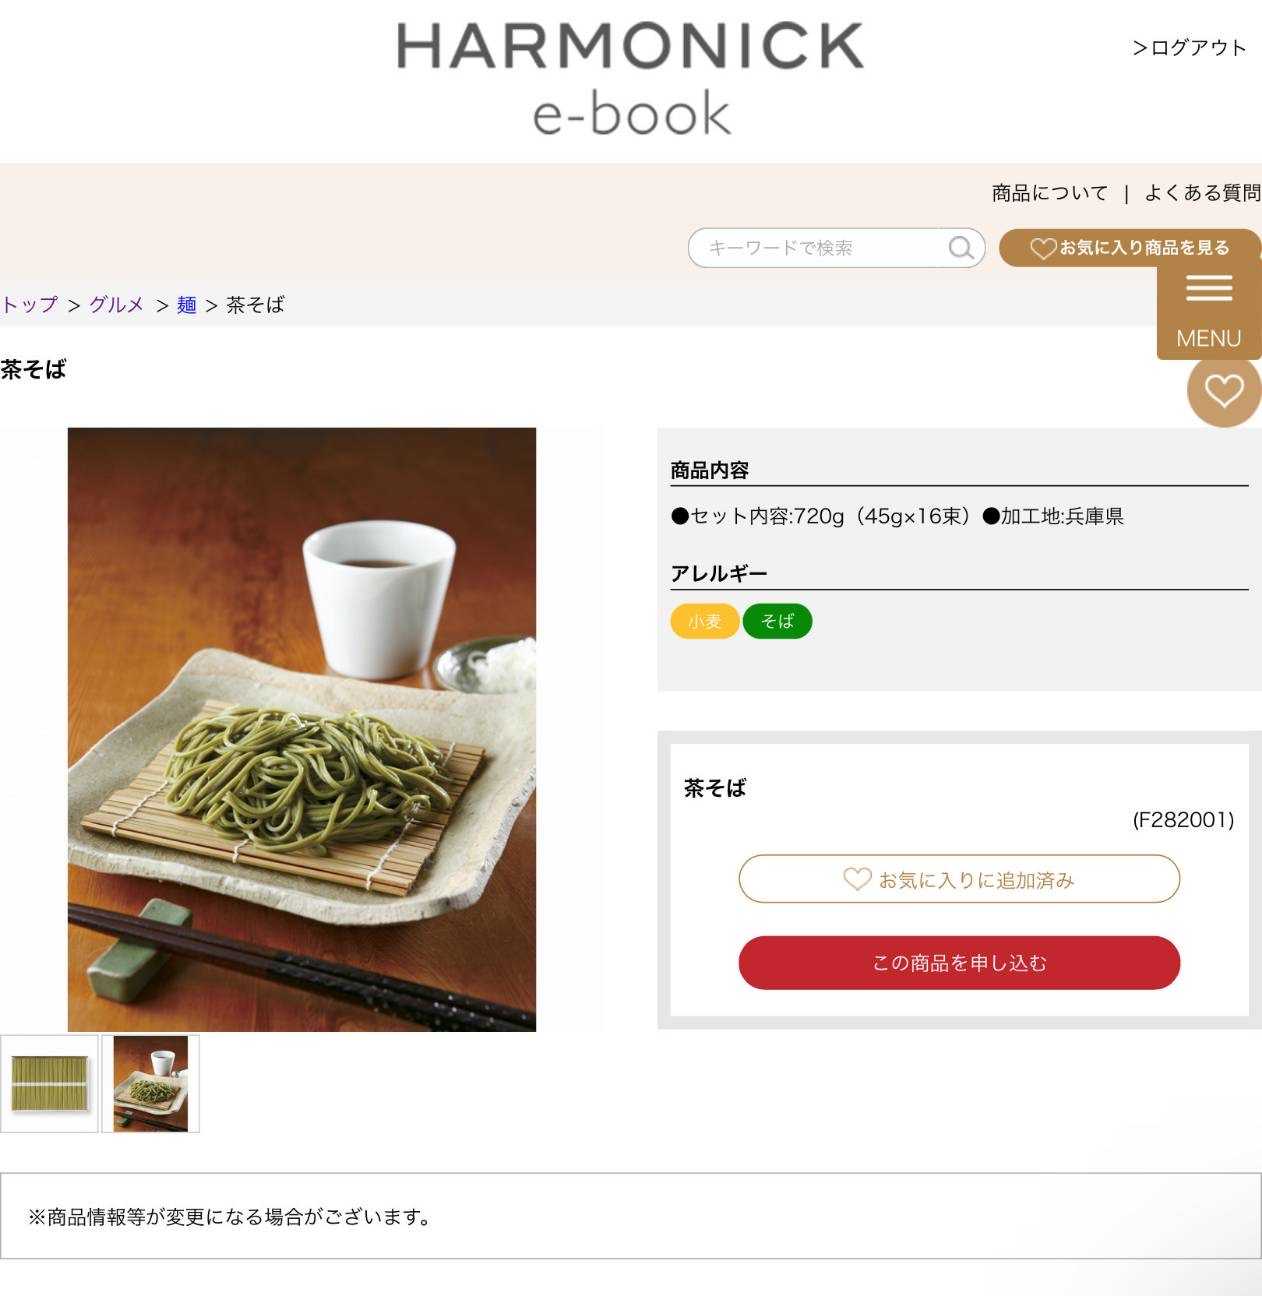Click the main tea soba product image

[302, 729]
